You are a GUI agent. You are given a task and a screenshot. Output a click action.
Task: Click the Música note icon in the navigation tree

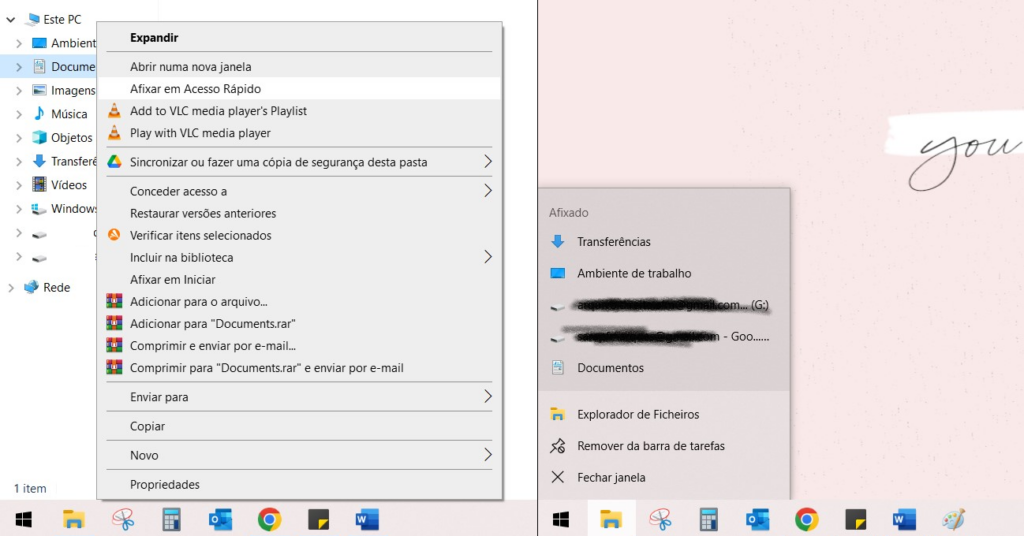(39, 114)
